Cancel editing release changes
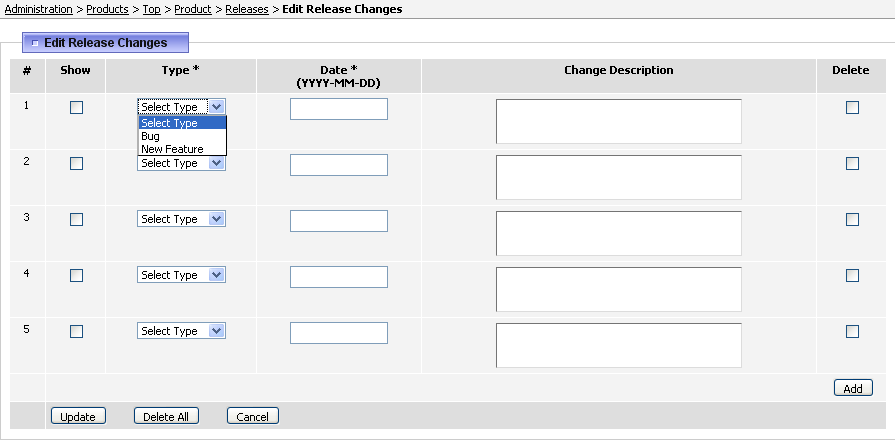Screen dimensions: 895x440 tap(253, 416)
